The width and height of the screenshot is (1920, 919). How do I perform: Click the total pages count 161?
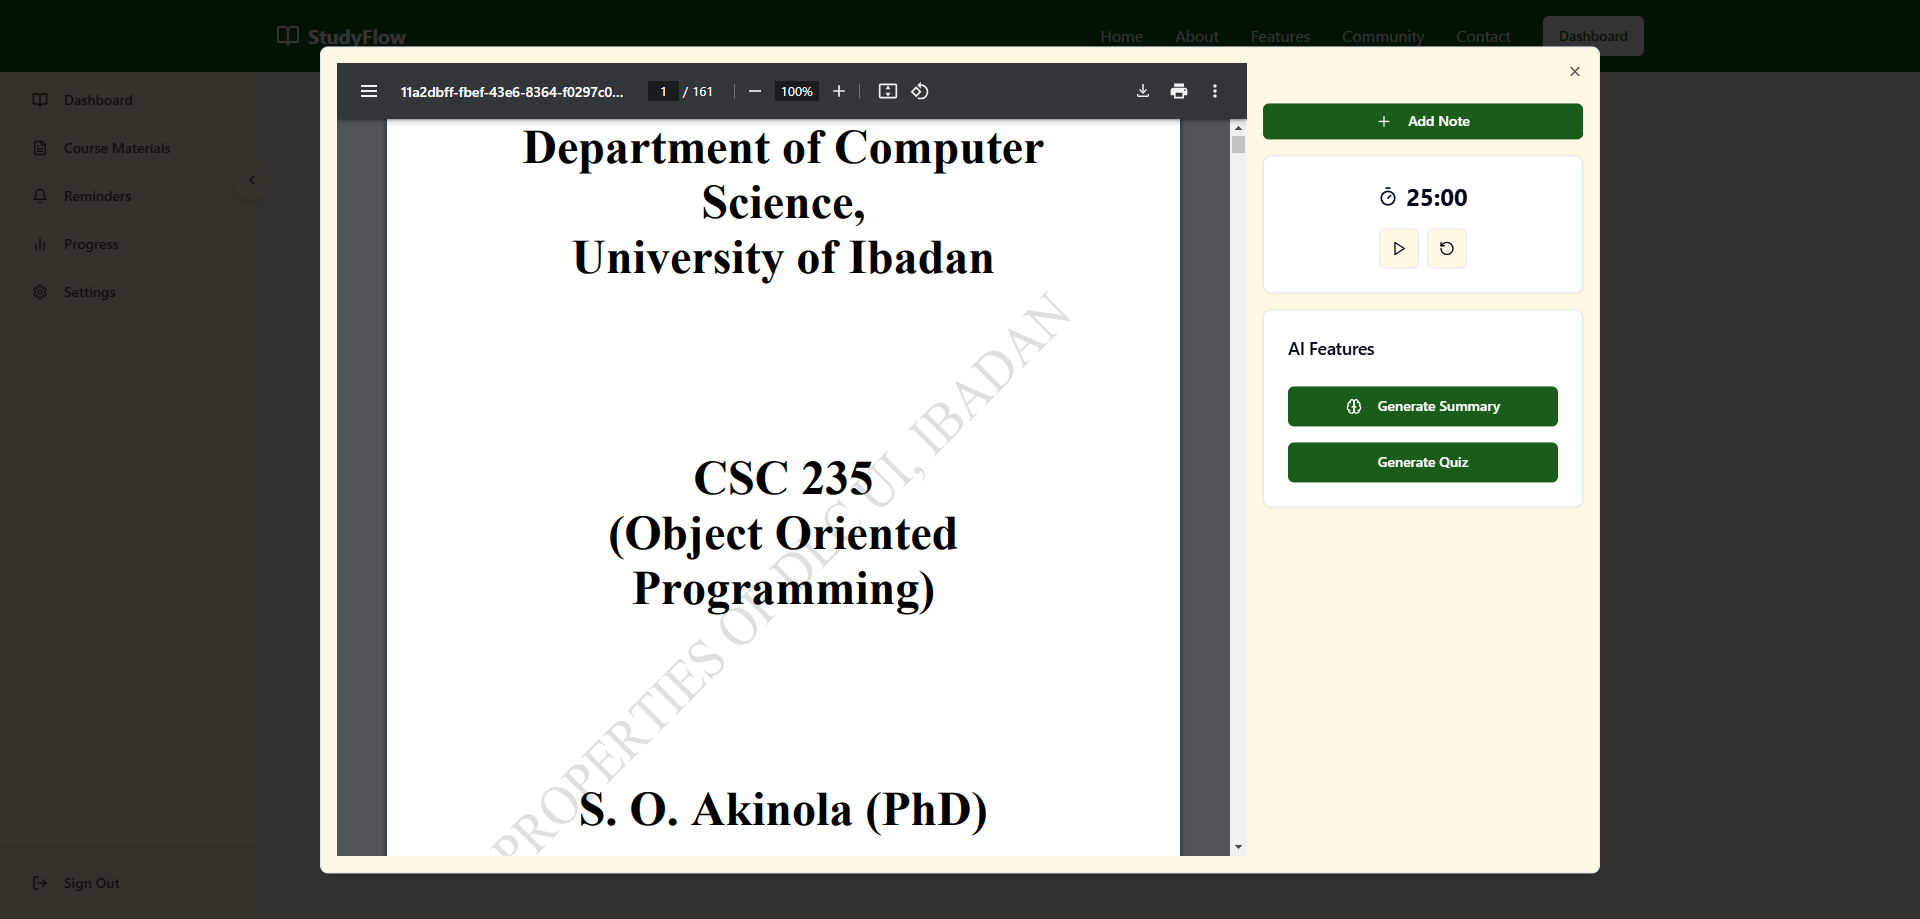point(703,91)
